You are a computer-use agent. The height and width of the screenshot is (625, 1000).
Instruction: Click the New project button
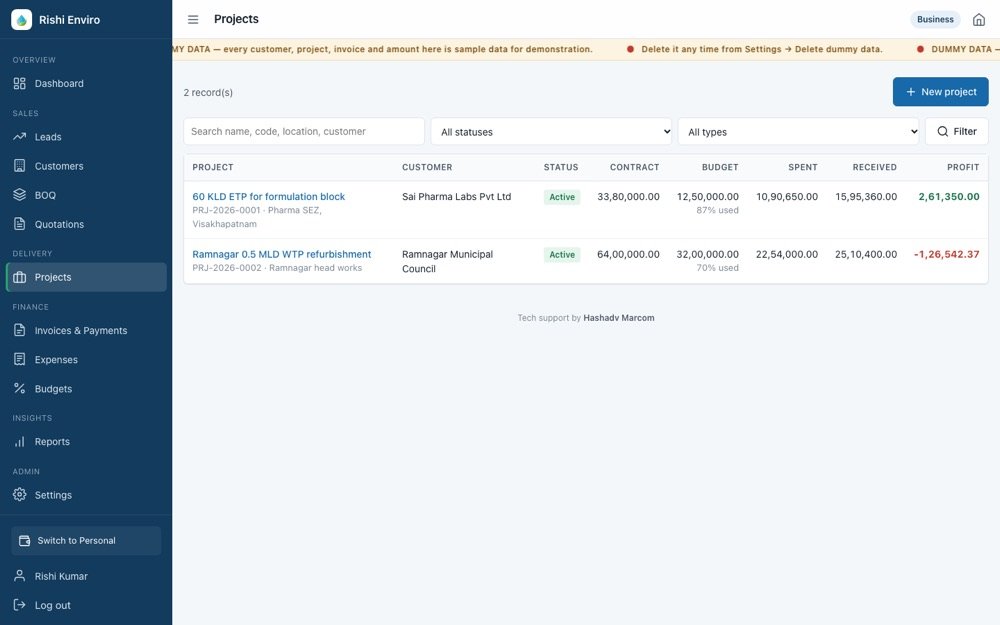click(x=941, y=92)
